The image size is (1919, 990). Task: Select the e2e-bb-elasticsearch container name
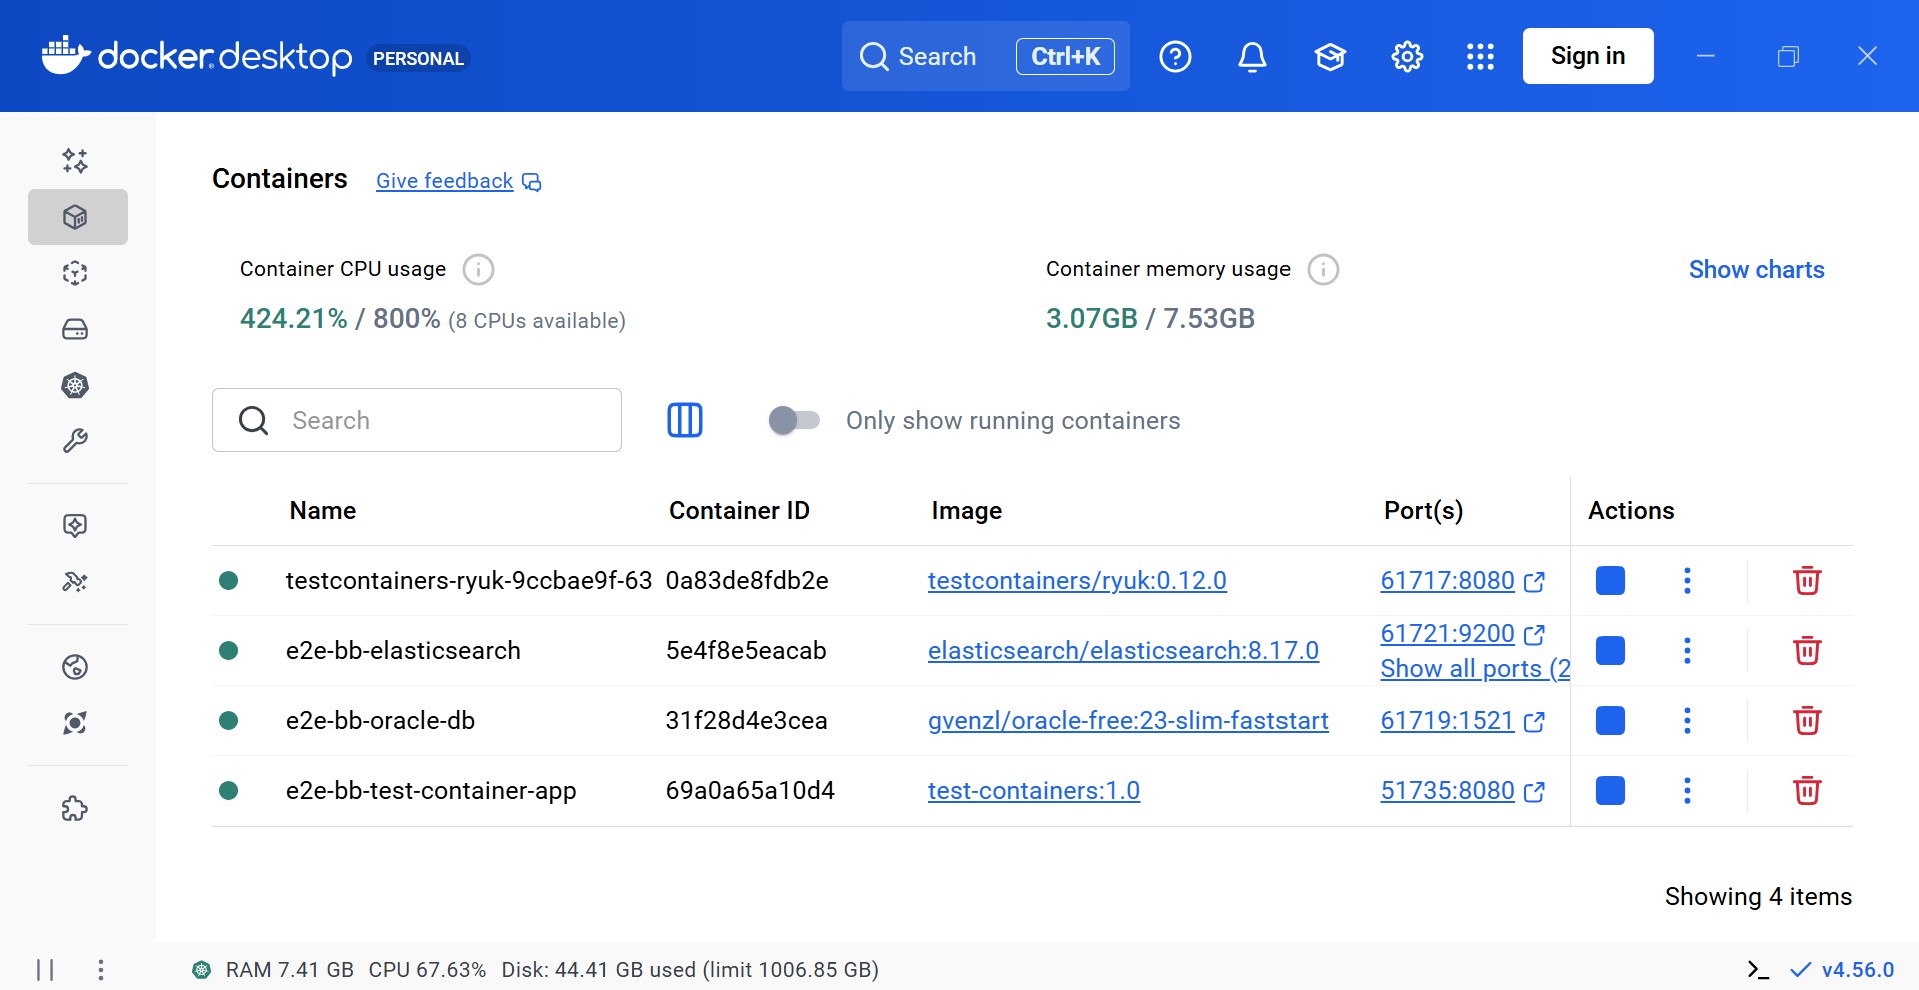click(x=403, y=650)
